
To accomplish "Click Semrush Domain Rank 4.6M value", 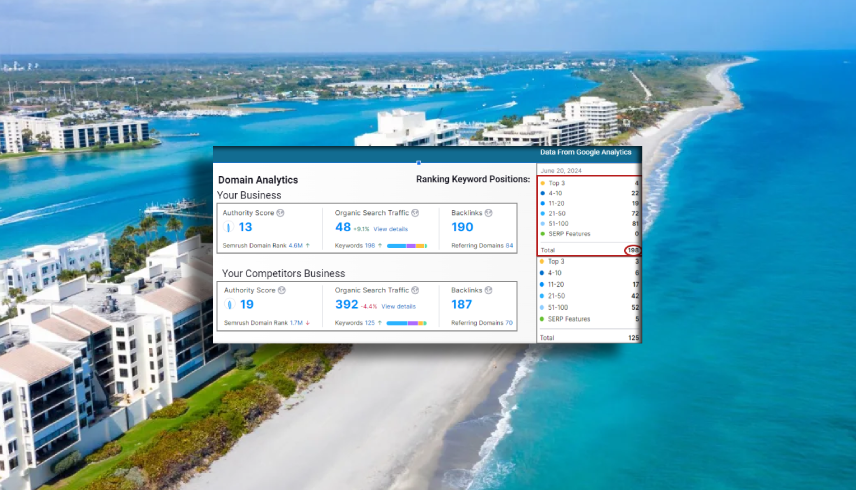I will tap(296, 245).
